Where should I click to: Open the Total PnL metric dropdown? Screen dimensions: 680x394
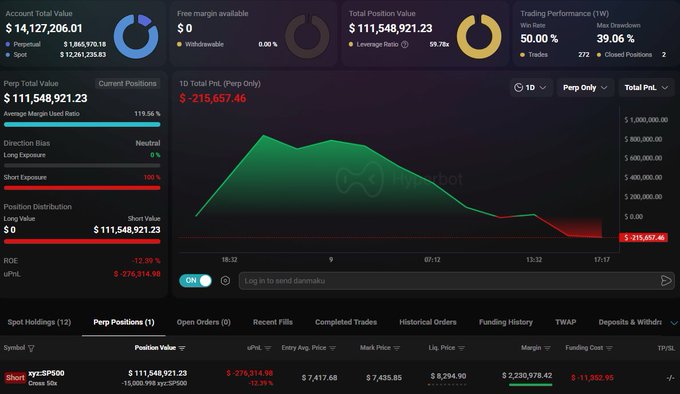point(646,88)
